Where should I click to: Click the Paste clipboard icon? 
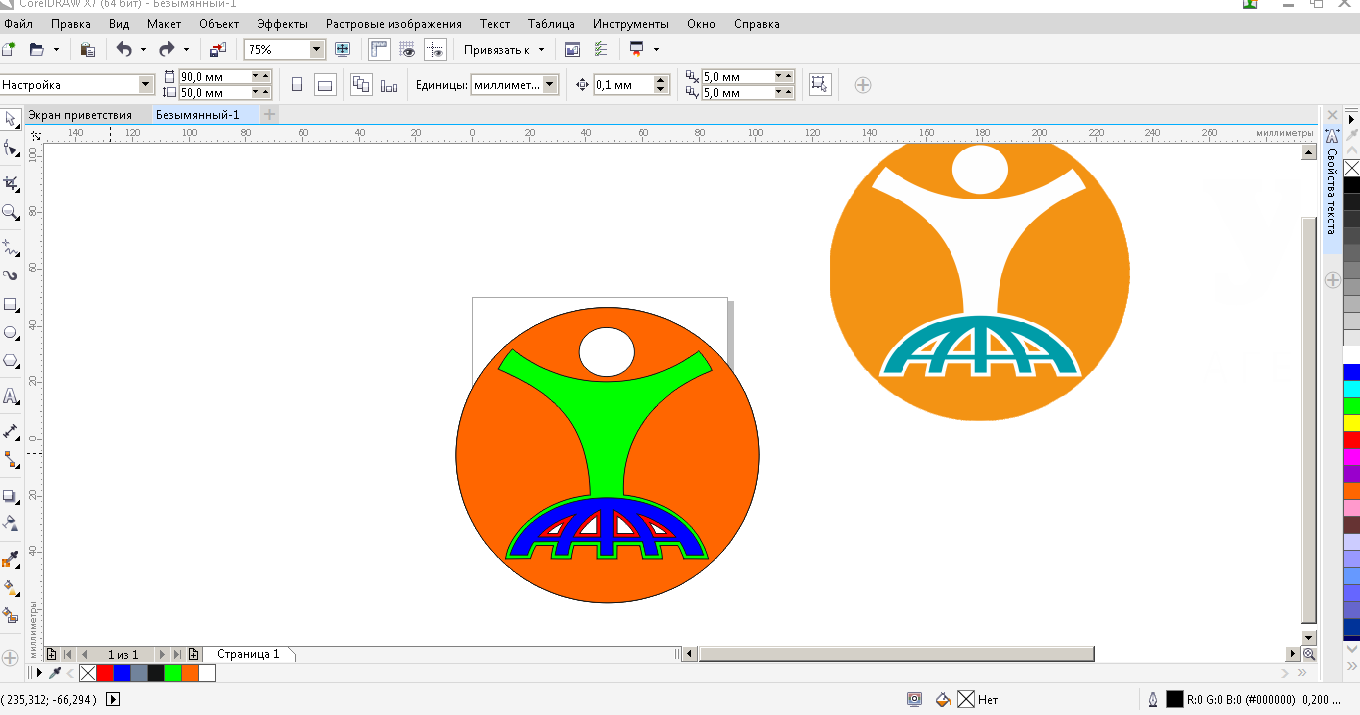pyautogui.click(x=88, y=49)
